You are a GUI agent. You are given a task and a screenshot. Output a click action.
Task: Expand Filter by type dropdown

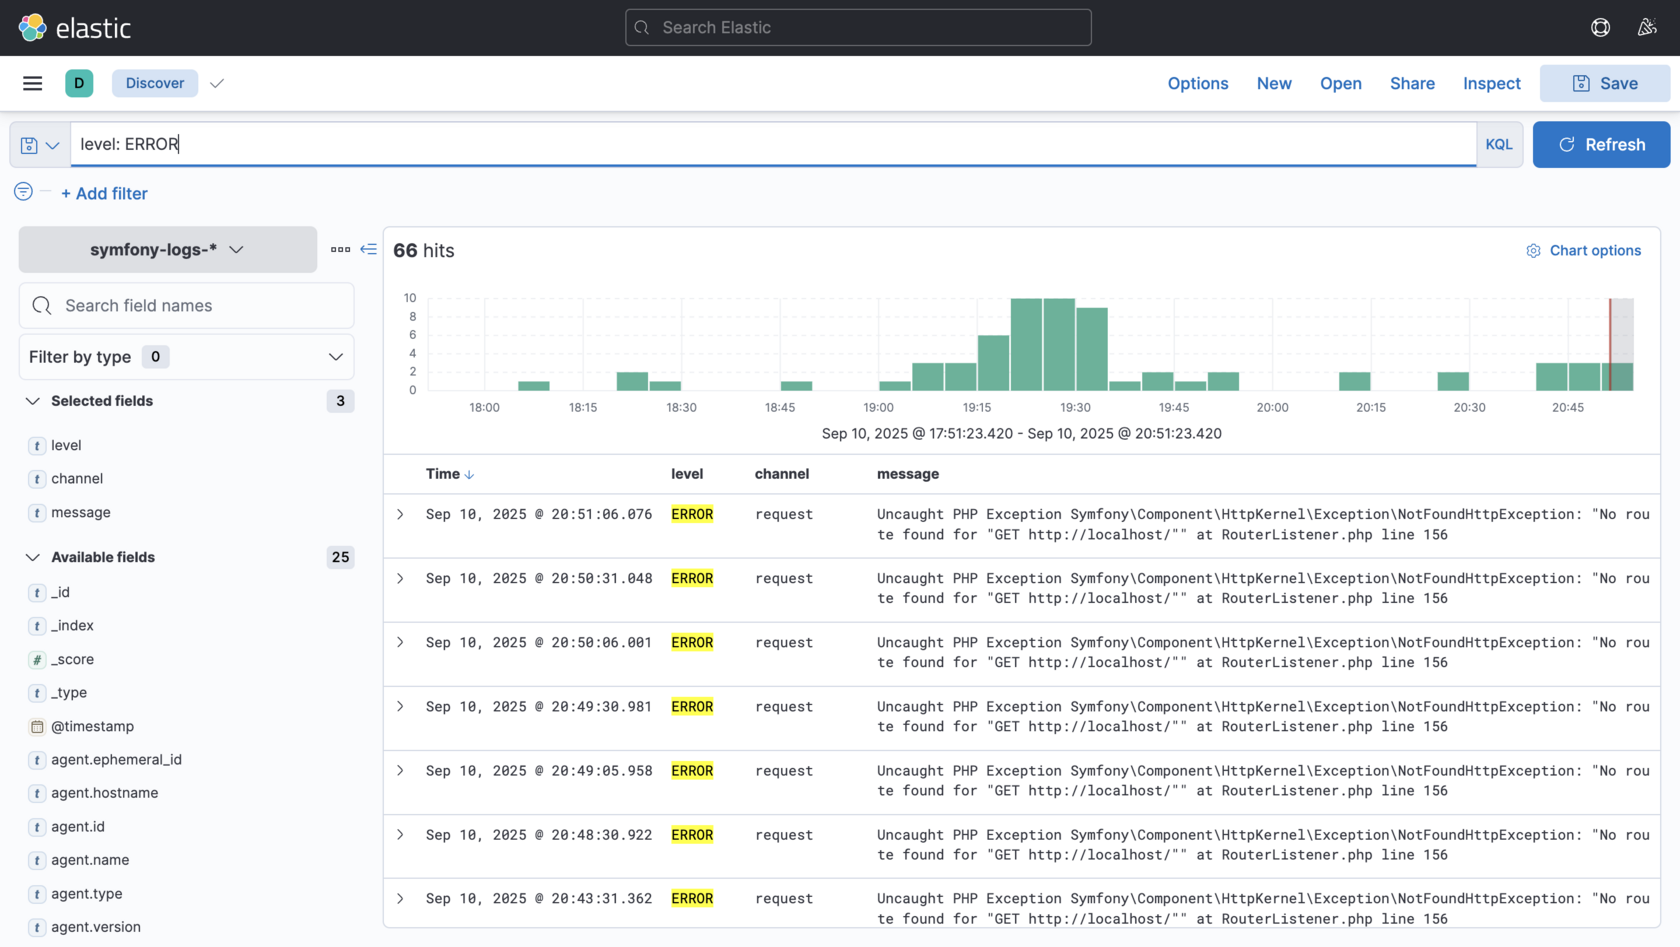point(186,357)
